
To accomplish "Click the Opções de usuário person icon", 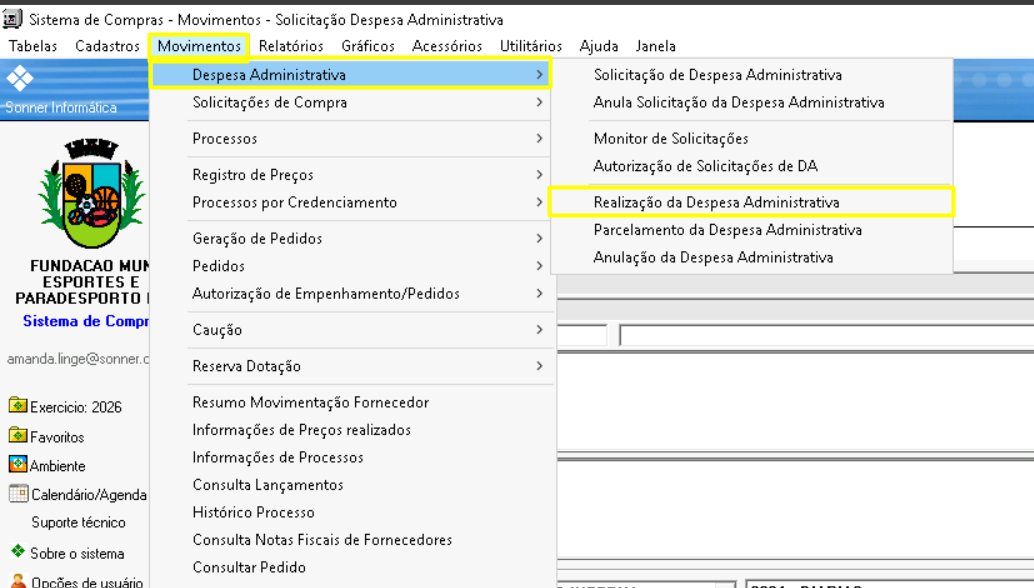I will click(x=18, y=581).
